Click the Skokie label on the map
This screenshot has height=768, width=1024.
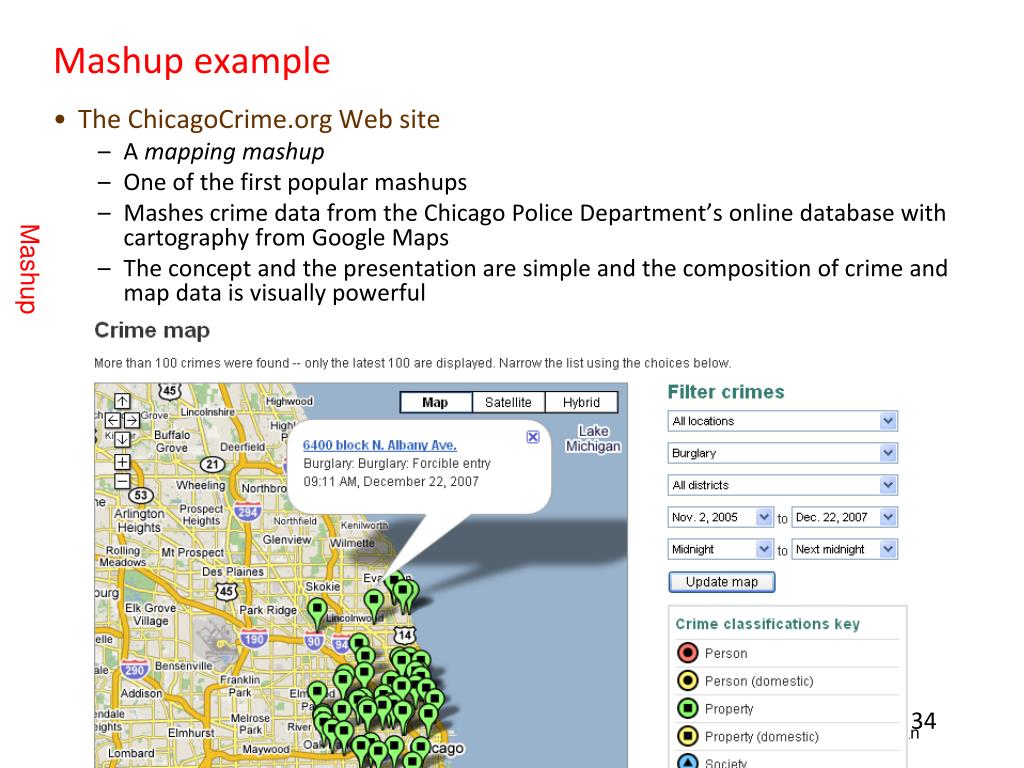323,586
